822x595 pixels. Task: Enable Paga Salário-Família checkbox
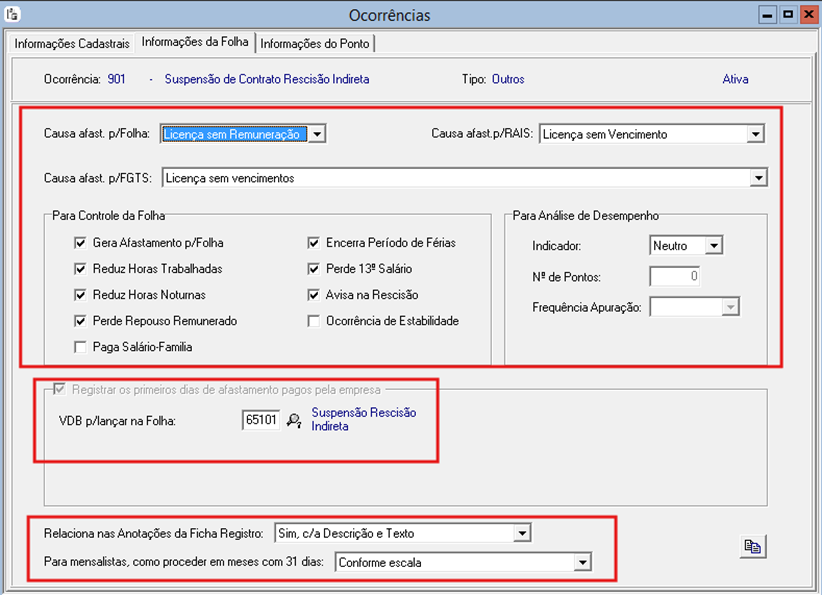81,347
